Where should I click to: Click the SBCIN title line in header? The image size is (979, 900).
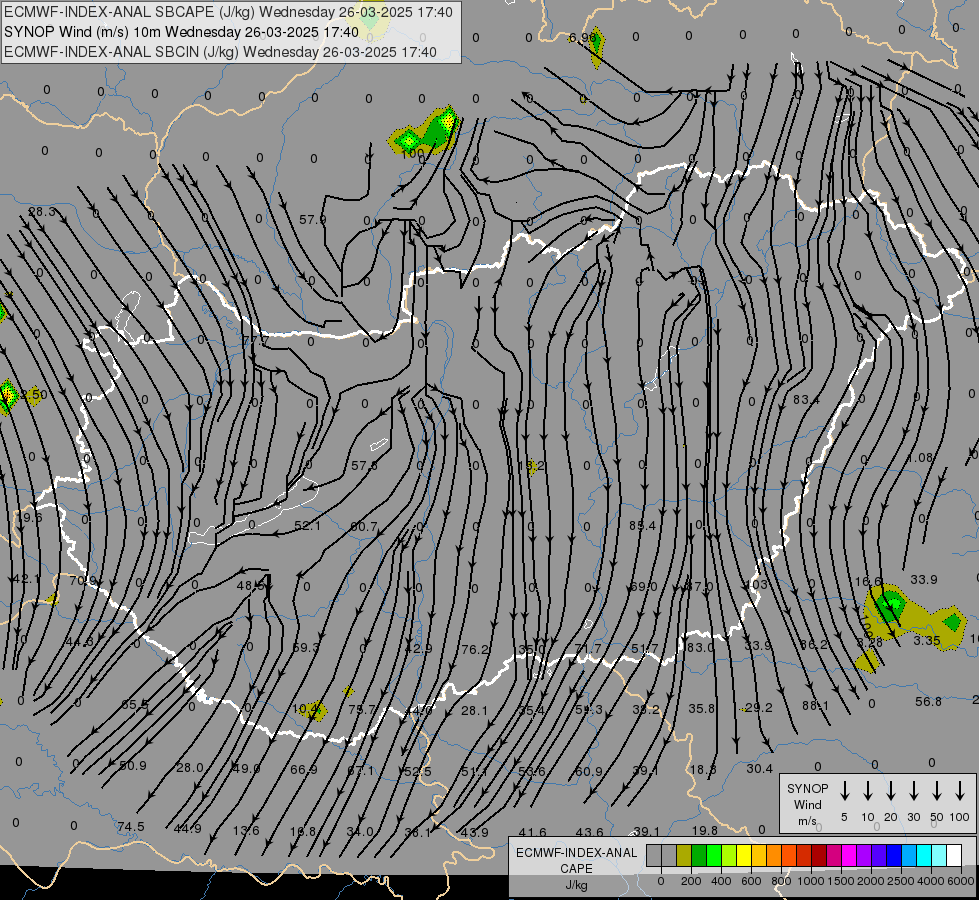(x=220, y=52)
